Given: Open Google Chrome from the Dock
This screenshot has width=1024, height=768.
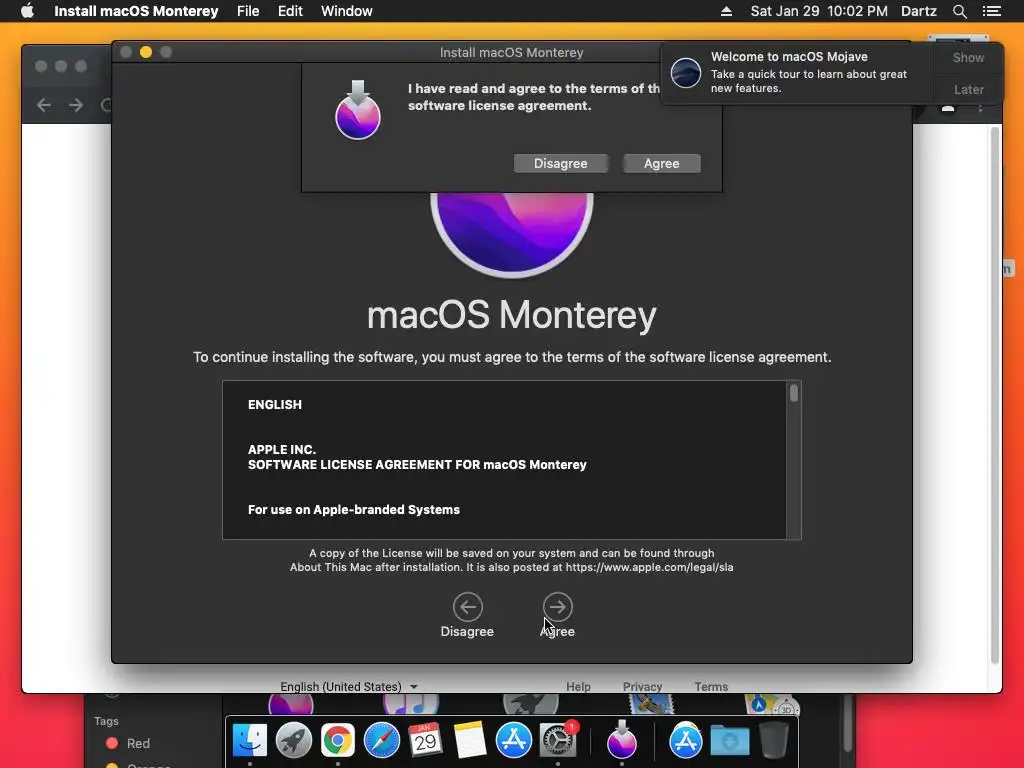Looking at the screenshot, I should click(338, 741).
